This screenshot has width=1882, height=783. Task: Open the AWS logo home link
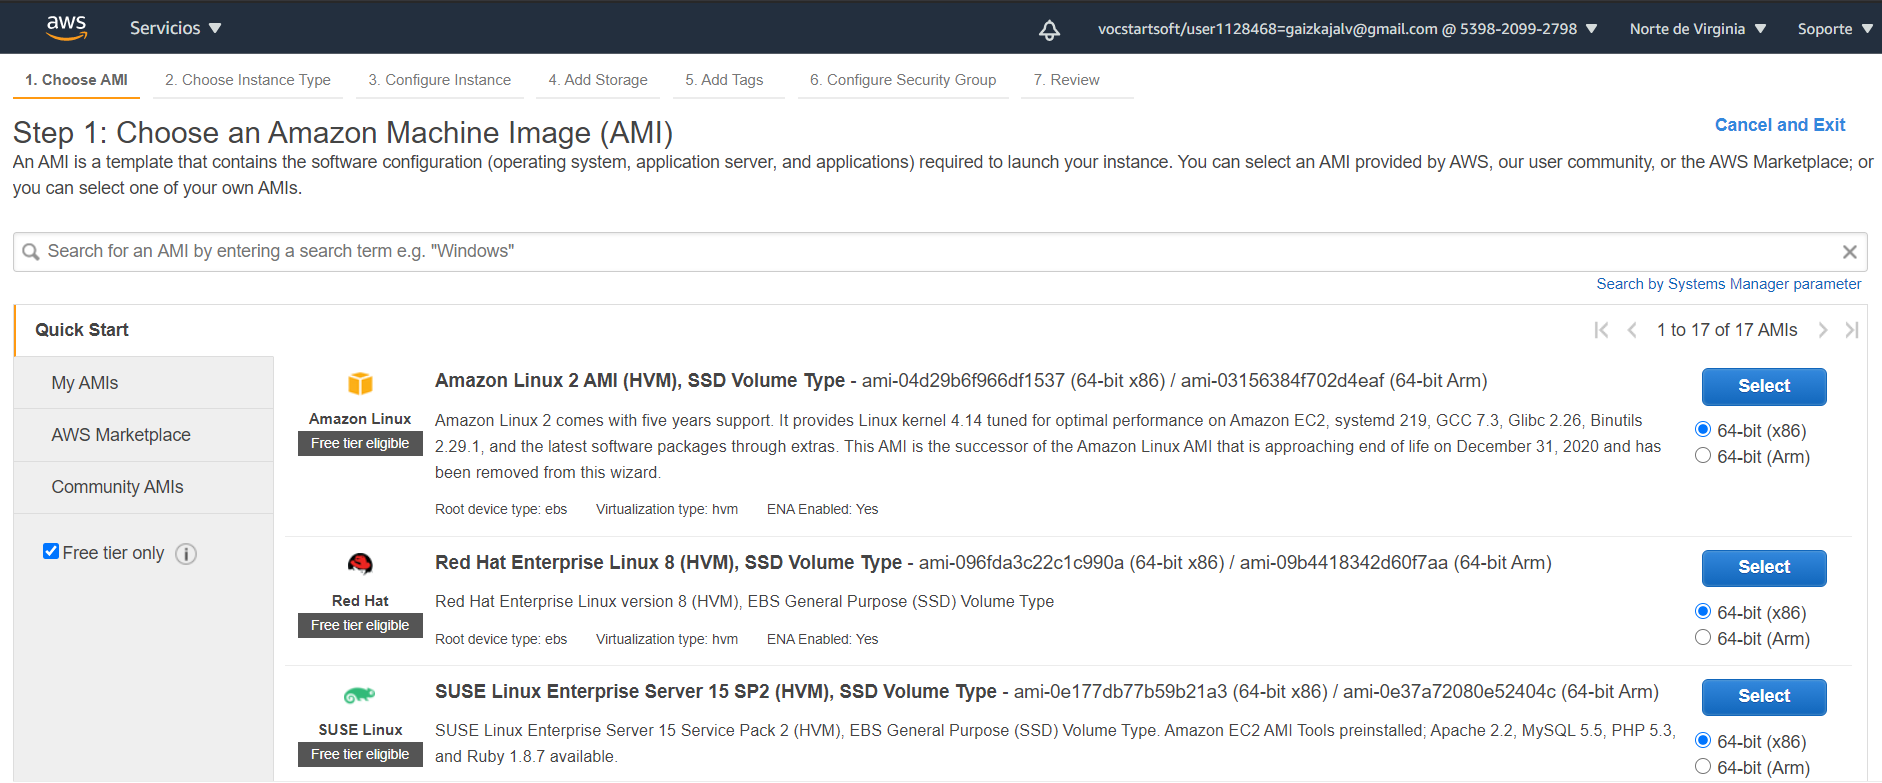click(x=66, y=28)
